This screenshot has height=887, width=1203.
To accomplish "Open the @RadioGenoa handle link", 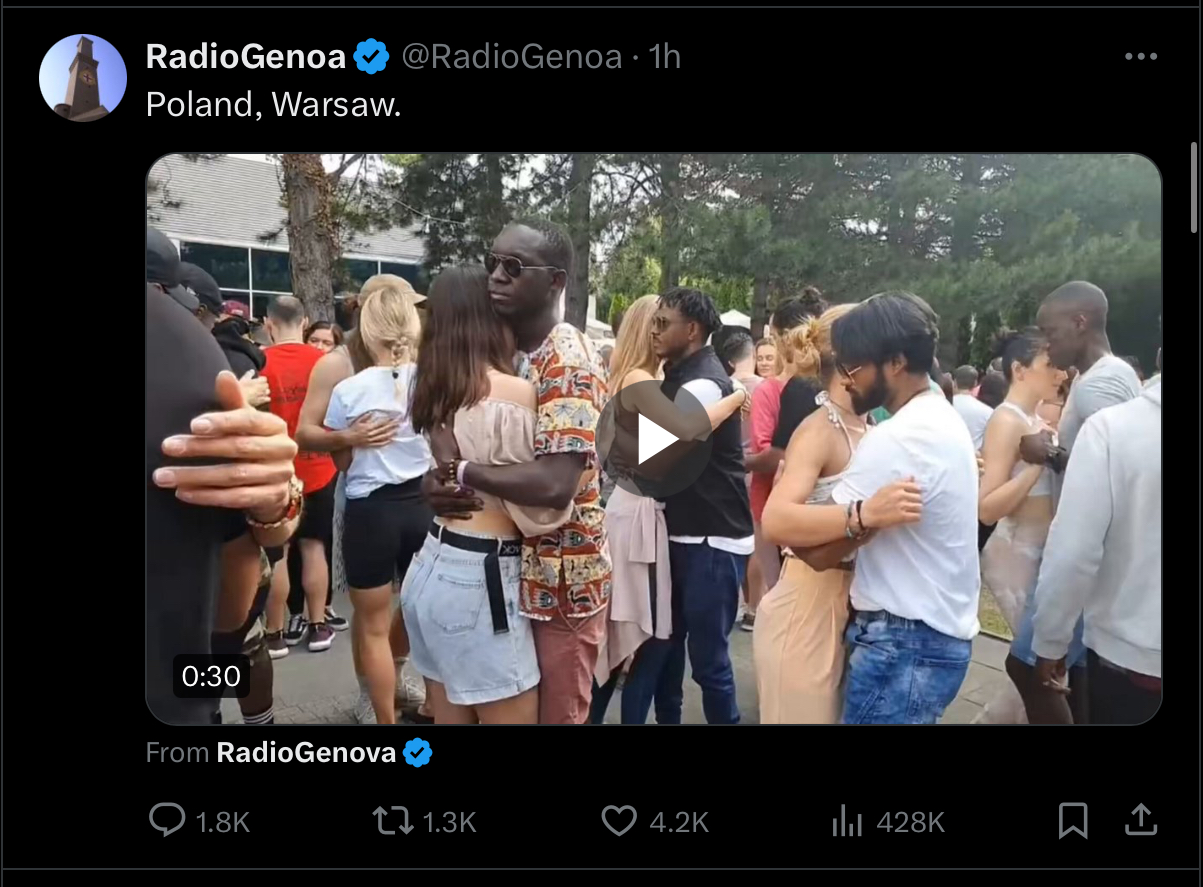I will [512, 57].
